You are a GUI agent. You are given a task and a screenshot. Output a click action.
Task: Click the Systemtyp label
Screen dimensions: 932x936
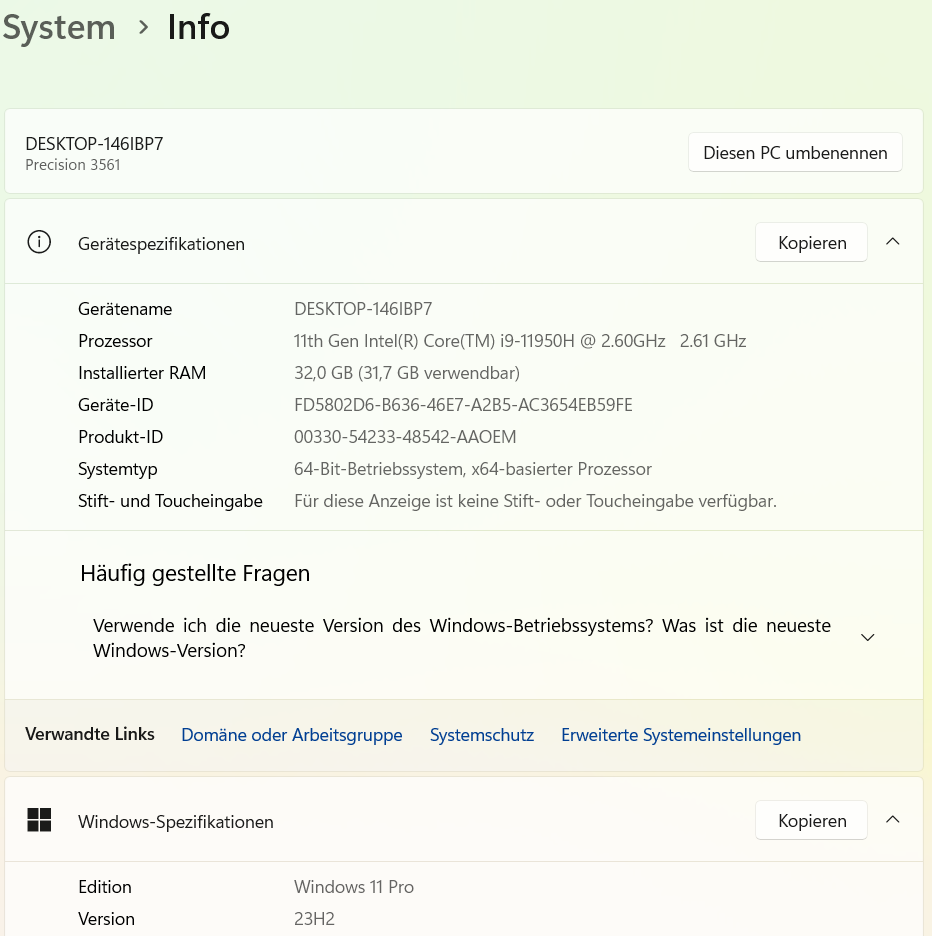(x=118, y=469)
